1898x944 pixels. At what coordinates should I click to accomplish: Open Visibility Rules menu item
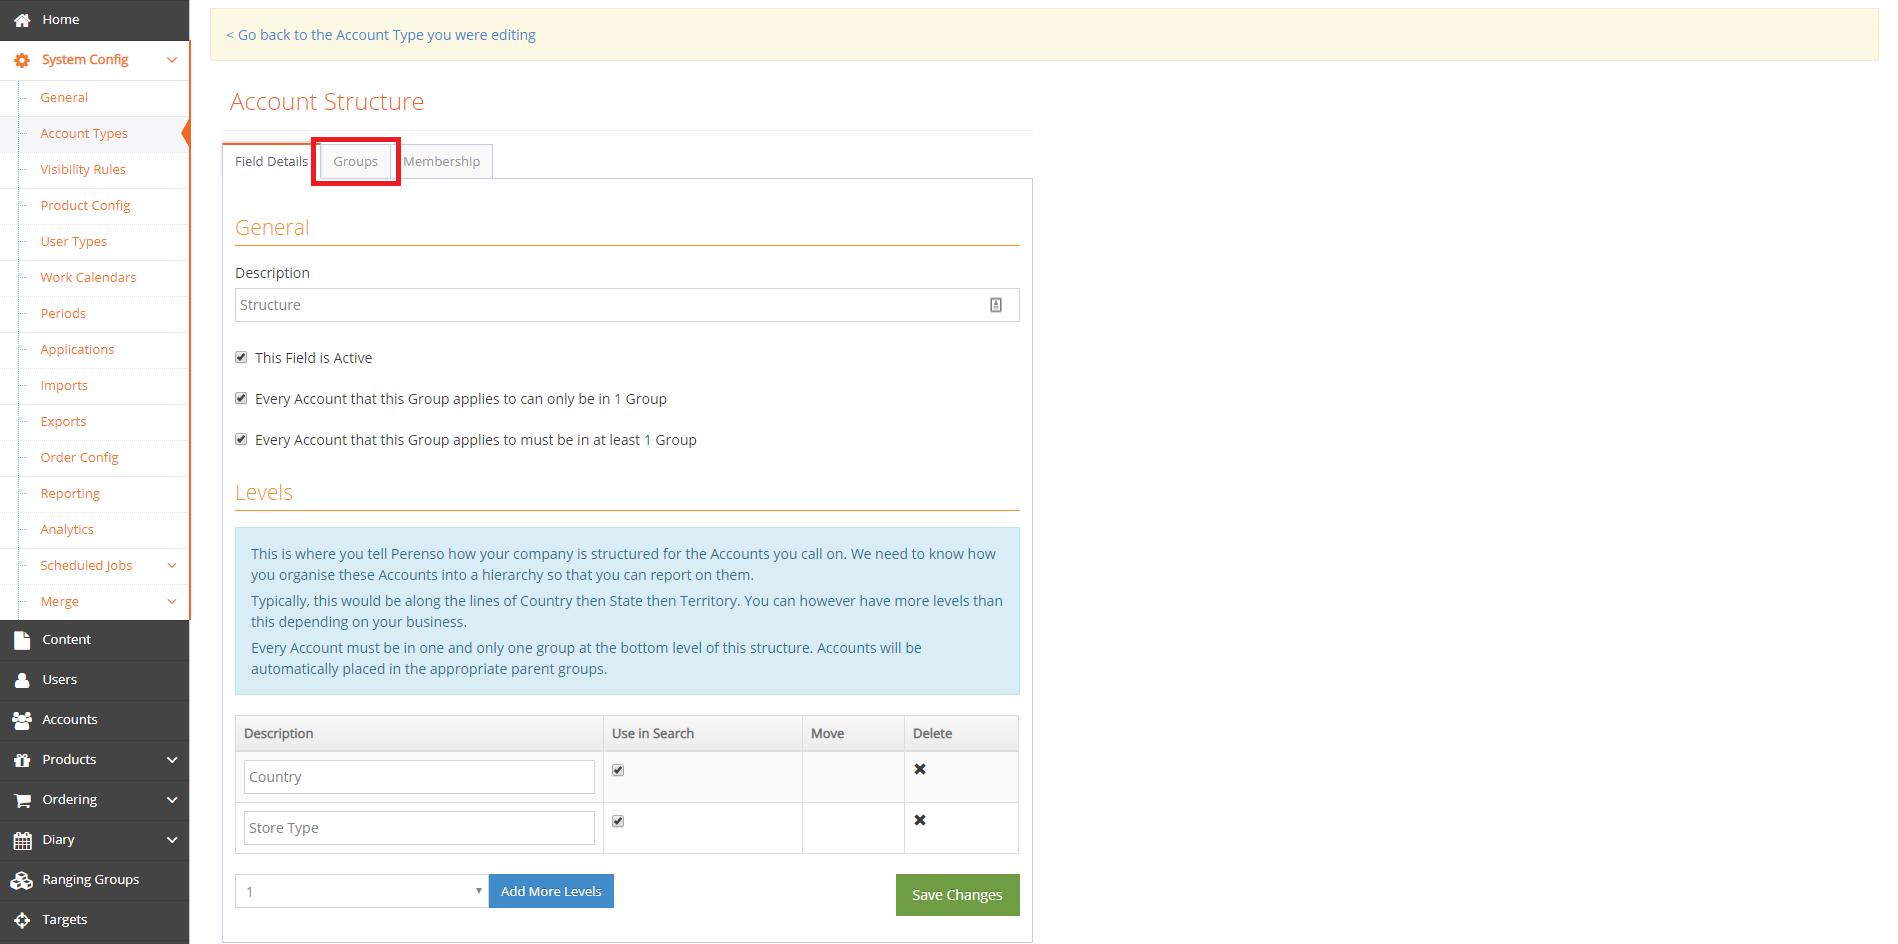[x=83, y=169]
